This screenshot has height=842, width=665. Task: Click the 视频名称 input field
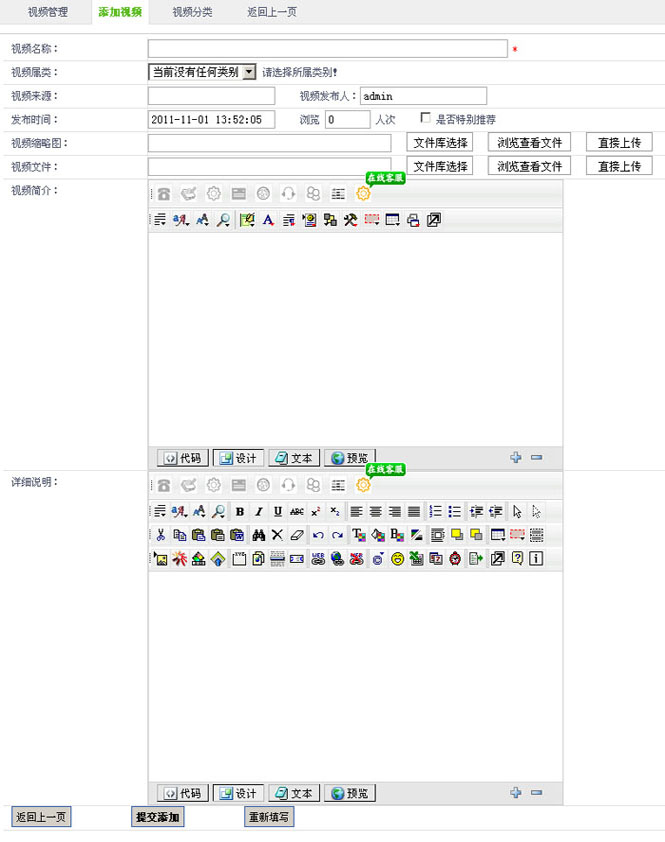point(328,49)
